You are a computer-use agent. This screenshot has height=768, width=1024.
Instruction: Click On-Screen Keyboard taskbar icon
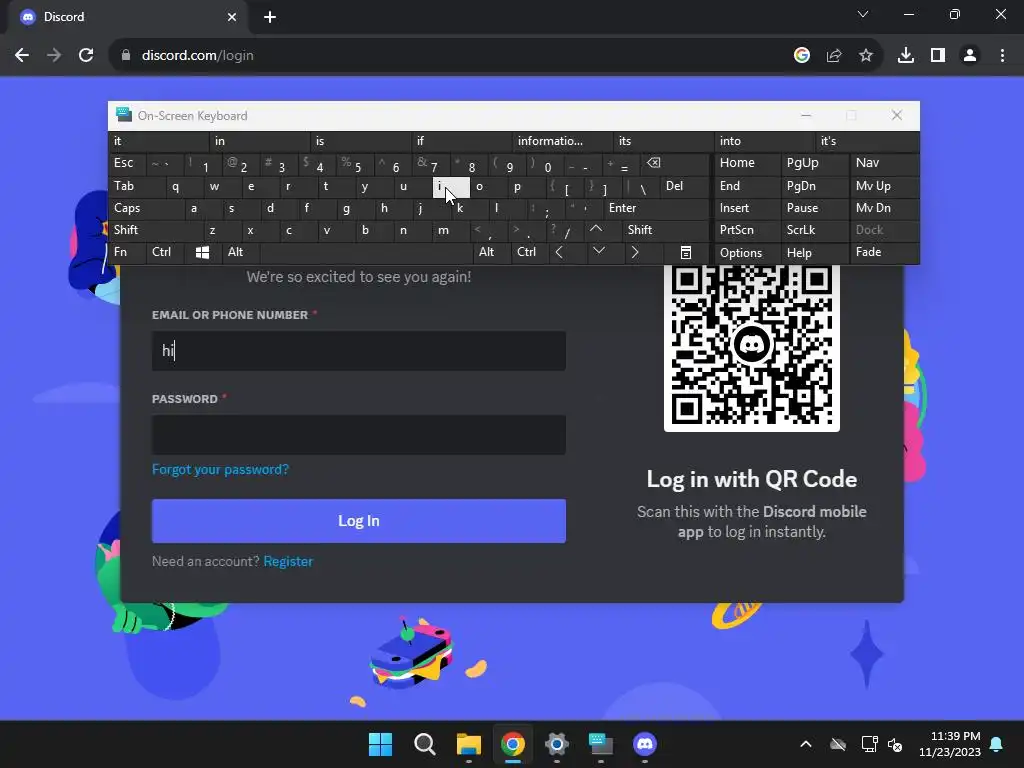coord(600,744)
